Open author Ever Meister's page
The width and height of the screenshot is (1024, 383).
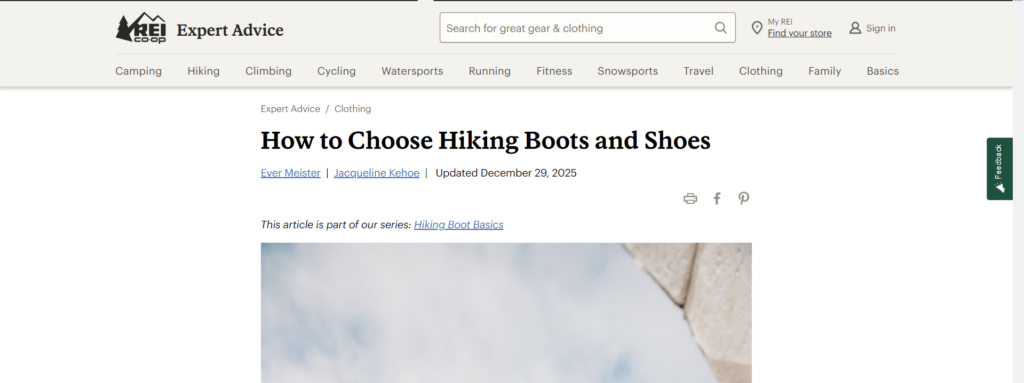(290, 173)
